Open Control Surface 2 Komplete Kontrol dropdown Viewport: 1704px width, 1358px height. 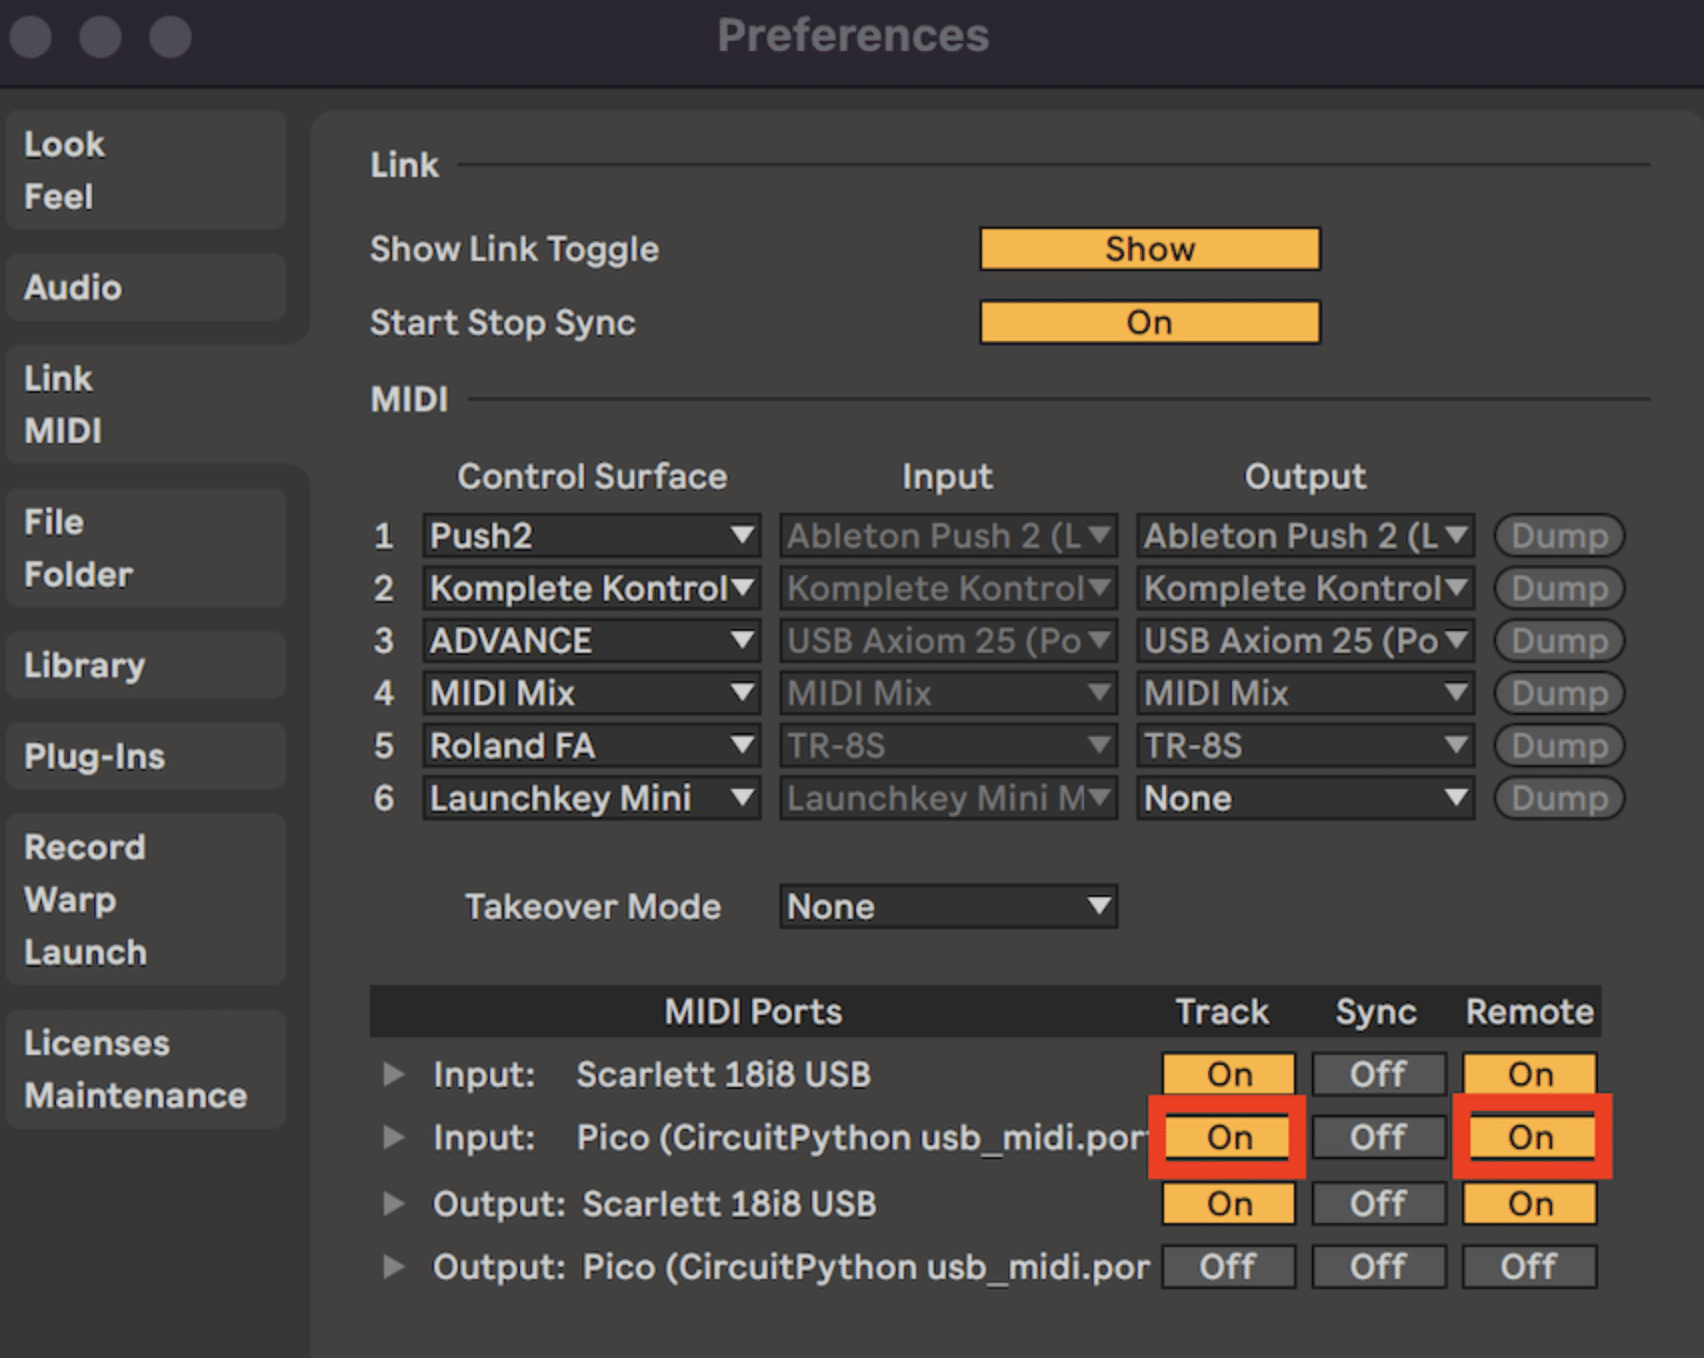pyautogui.click(x=592, y=588)
